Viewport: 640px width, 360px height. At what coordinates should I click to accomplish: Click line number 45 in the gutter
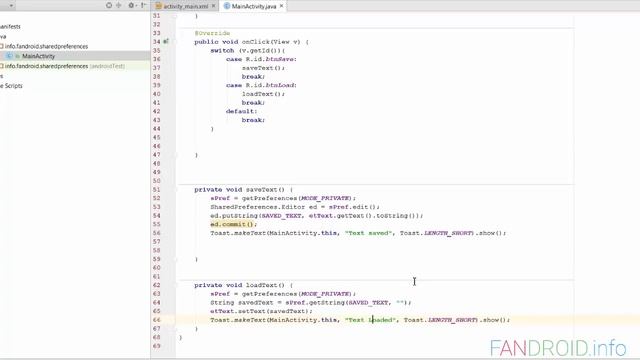click(x=156, y=138)
